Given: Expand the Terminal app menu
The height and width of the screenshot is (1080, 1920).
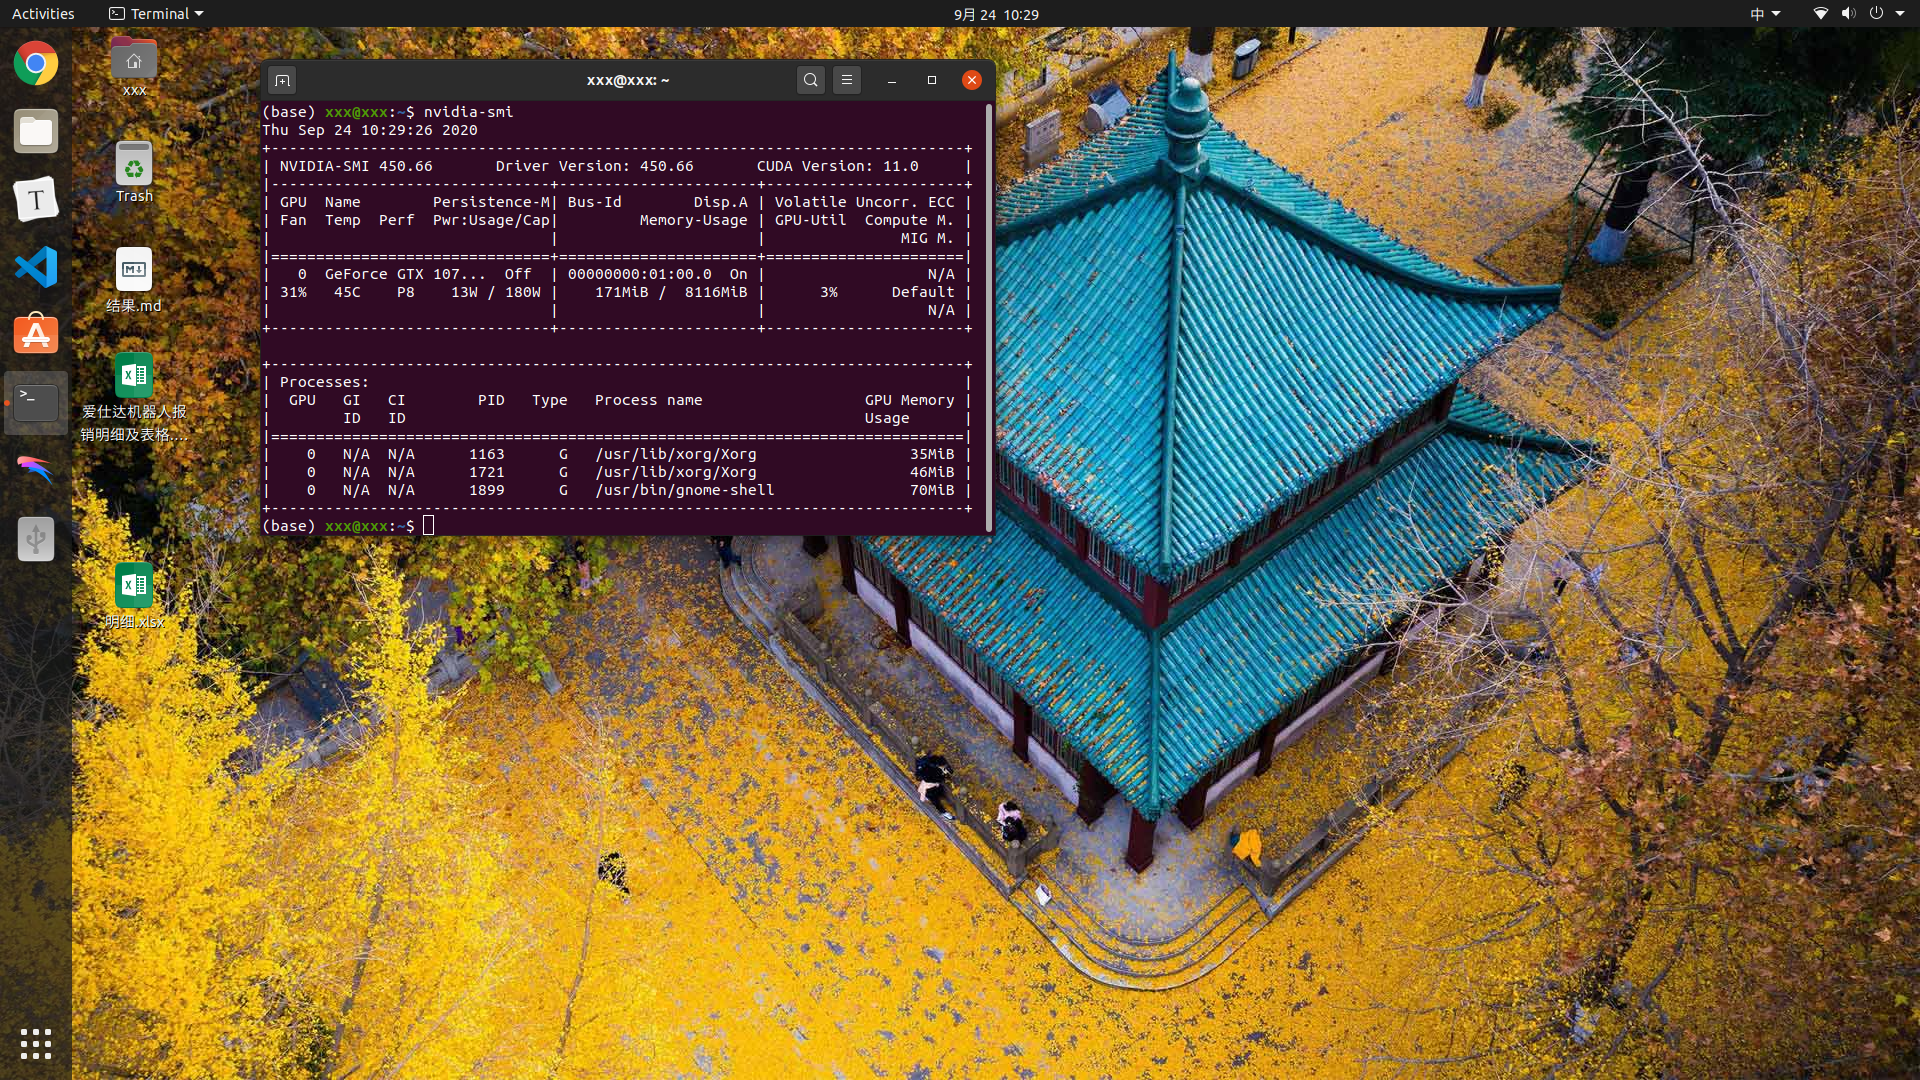Looking at the screenshot, I should (x=156, y=14).
